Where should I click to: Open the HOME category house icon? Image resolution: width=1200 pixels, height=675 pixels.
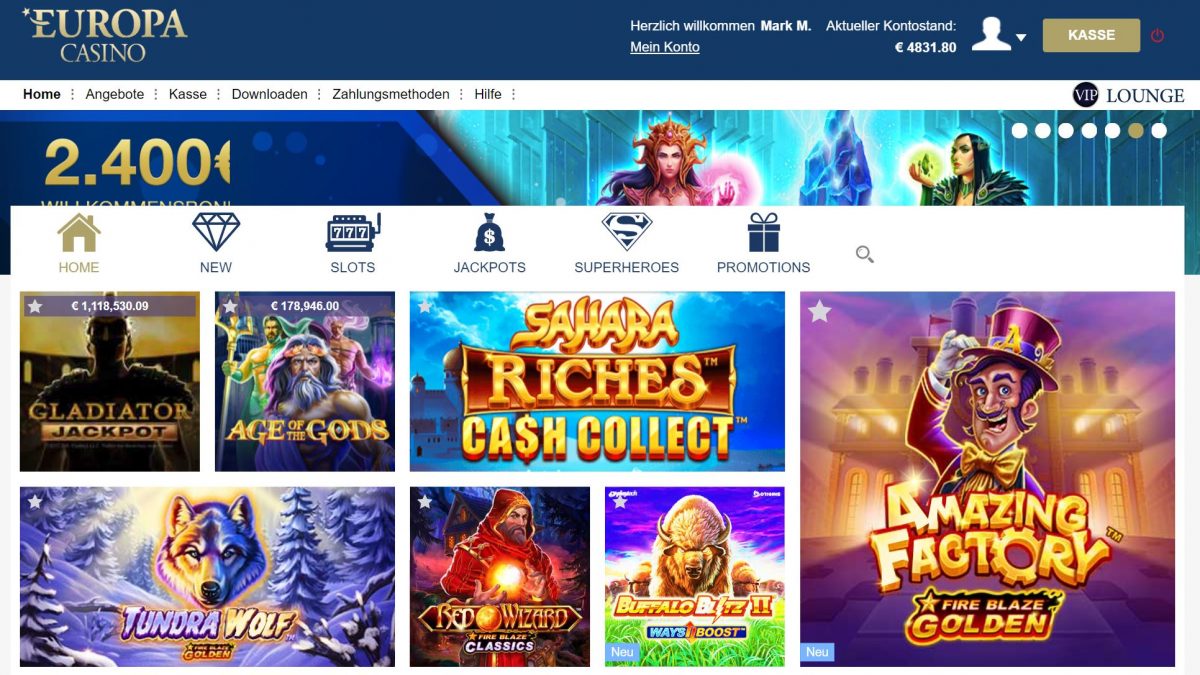[79, 233]
